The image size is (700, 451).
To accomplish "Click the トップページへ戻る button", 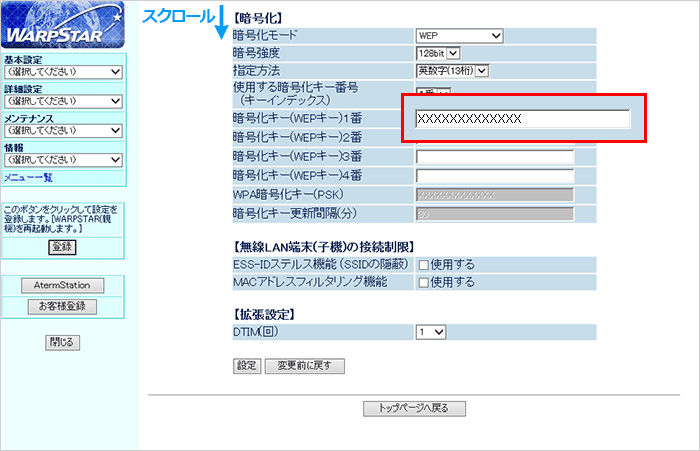I will coord(414,409).
